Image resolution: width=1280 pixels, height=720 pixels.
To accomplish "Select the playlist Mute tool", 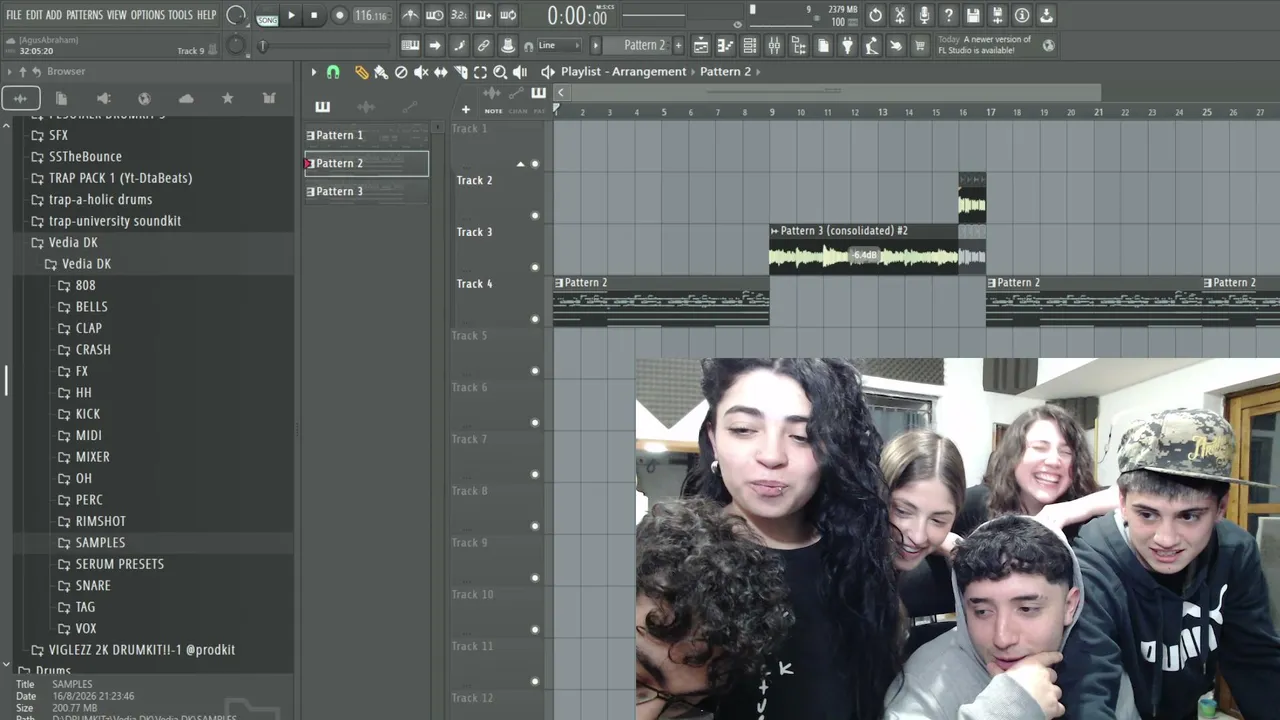I will point(421,72).
